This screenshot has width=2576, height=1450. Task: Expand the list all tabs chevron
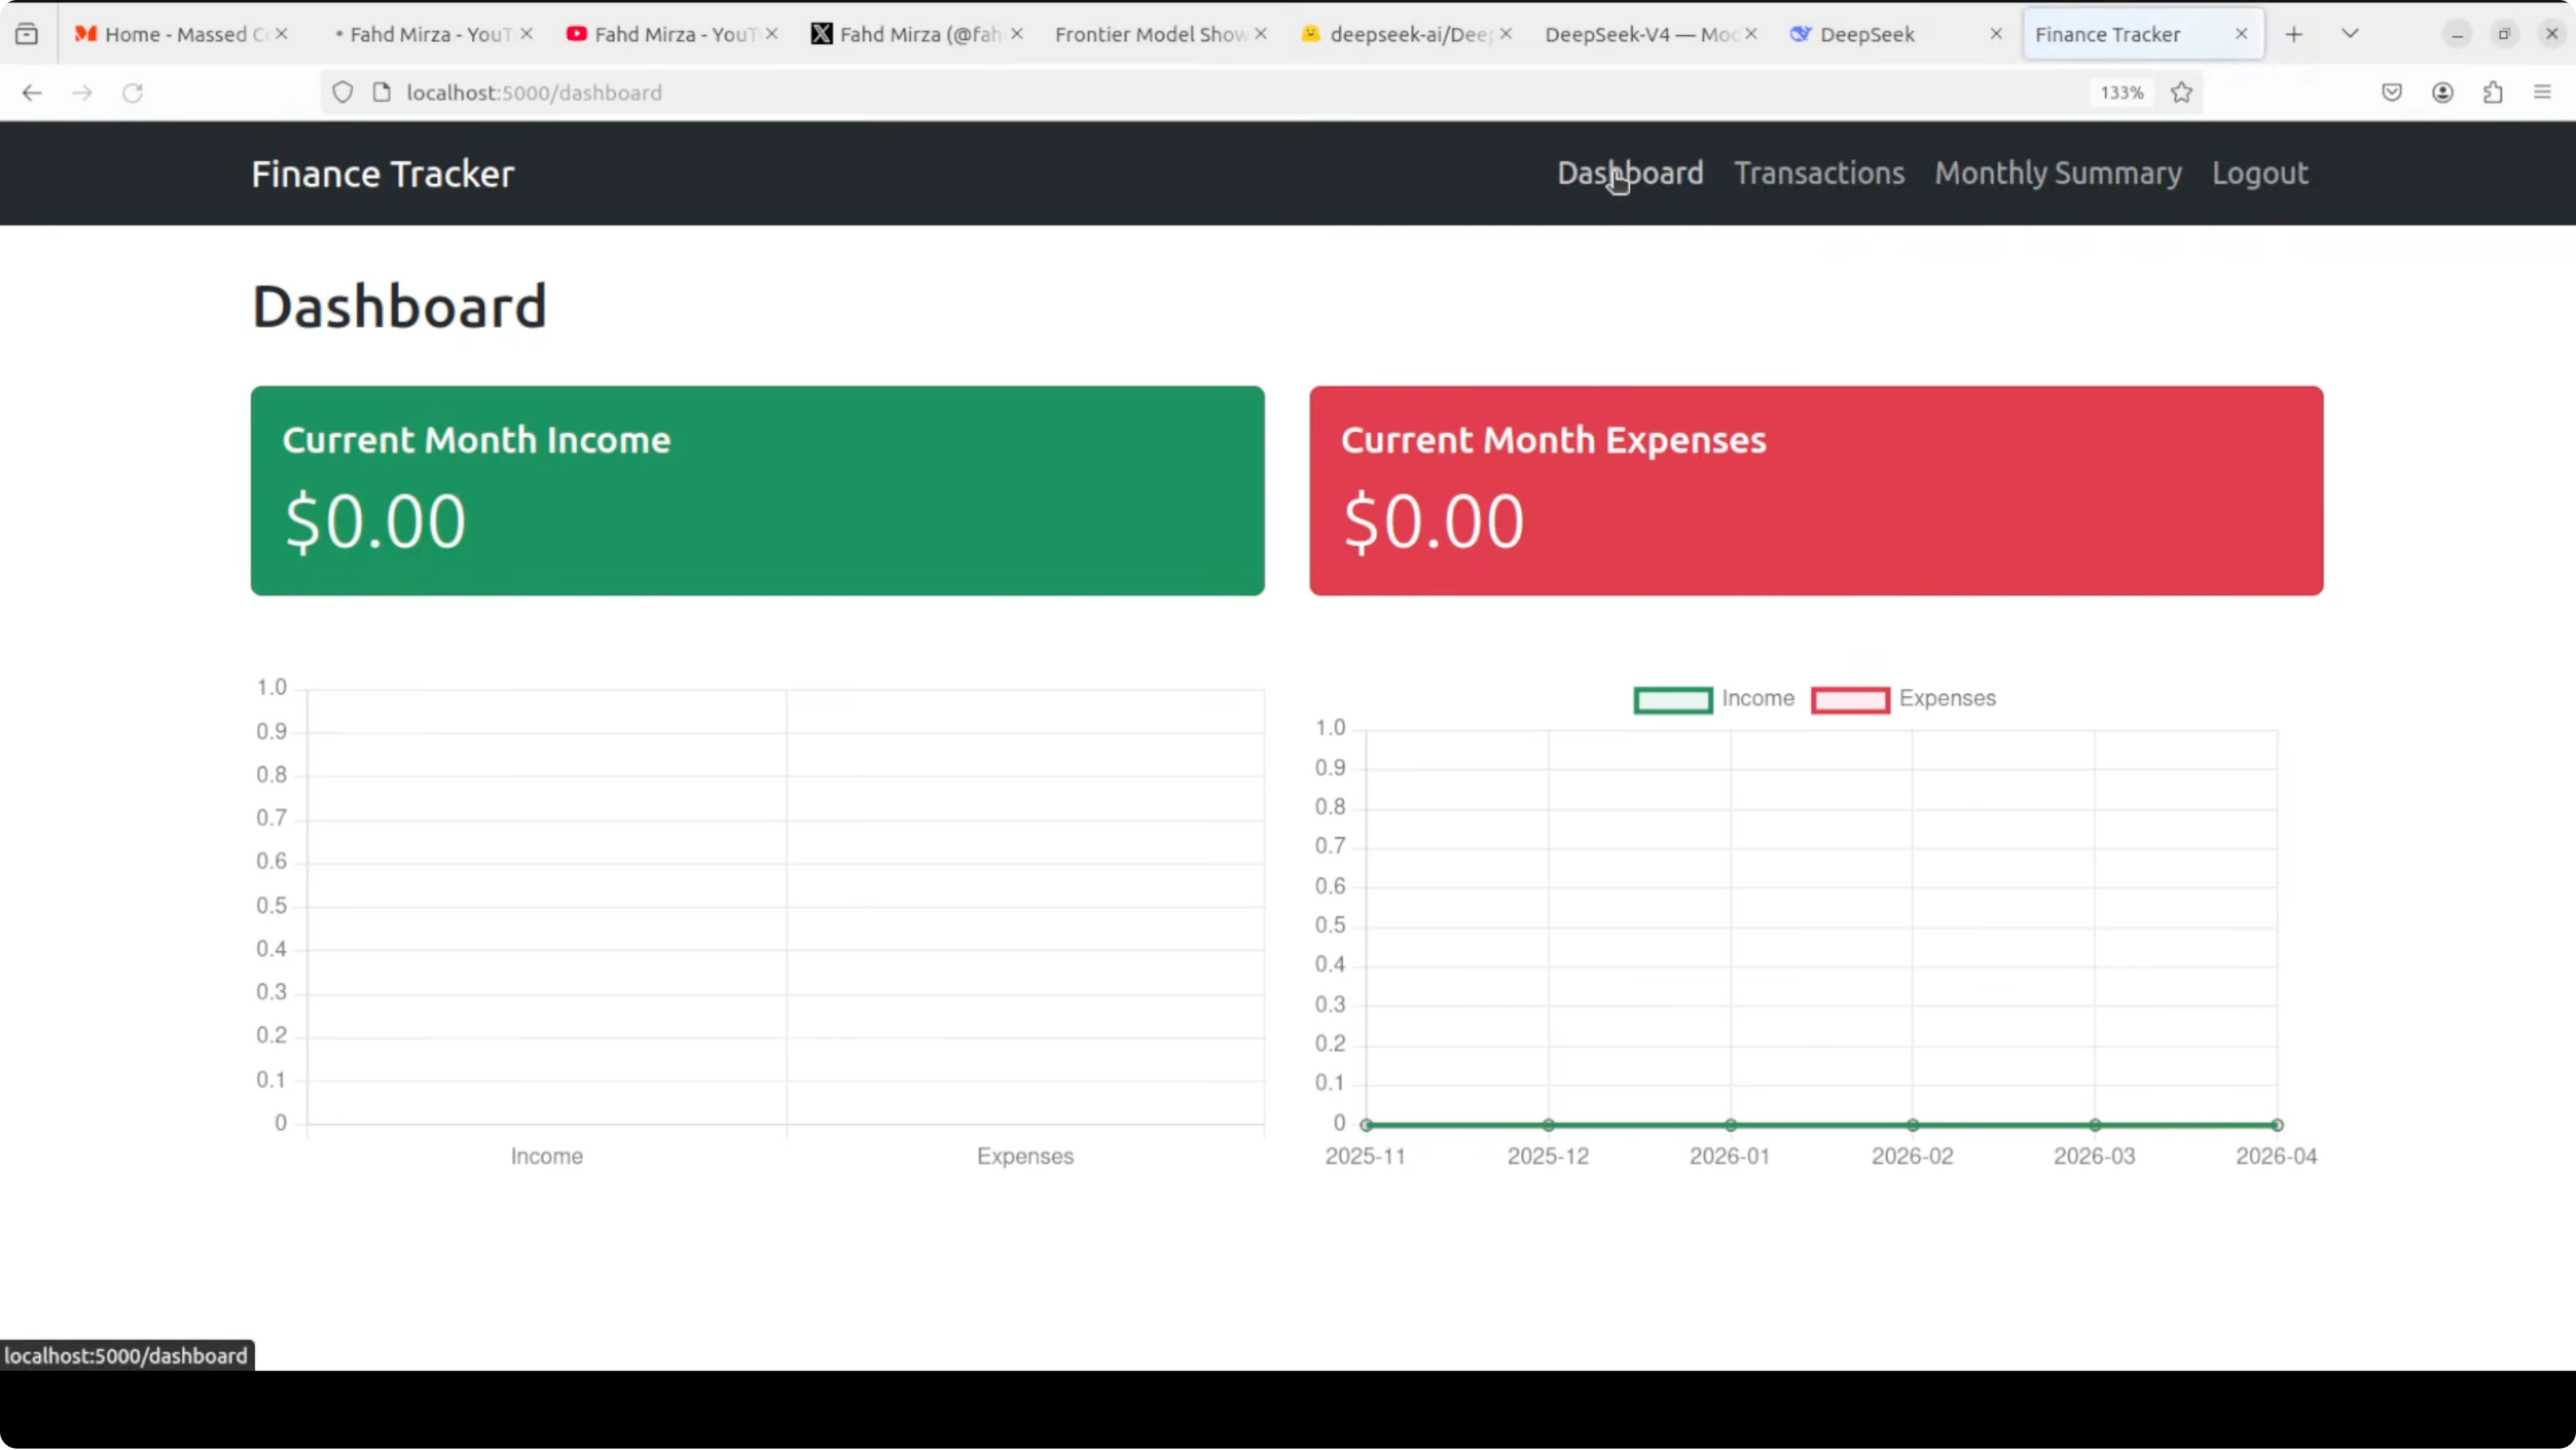2350,34
